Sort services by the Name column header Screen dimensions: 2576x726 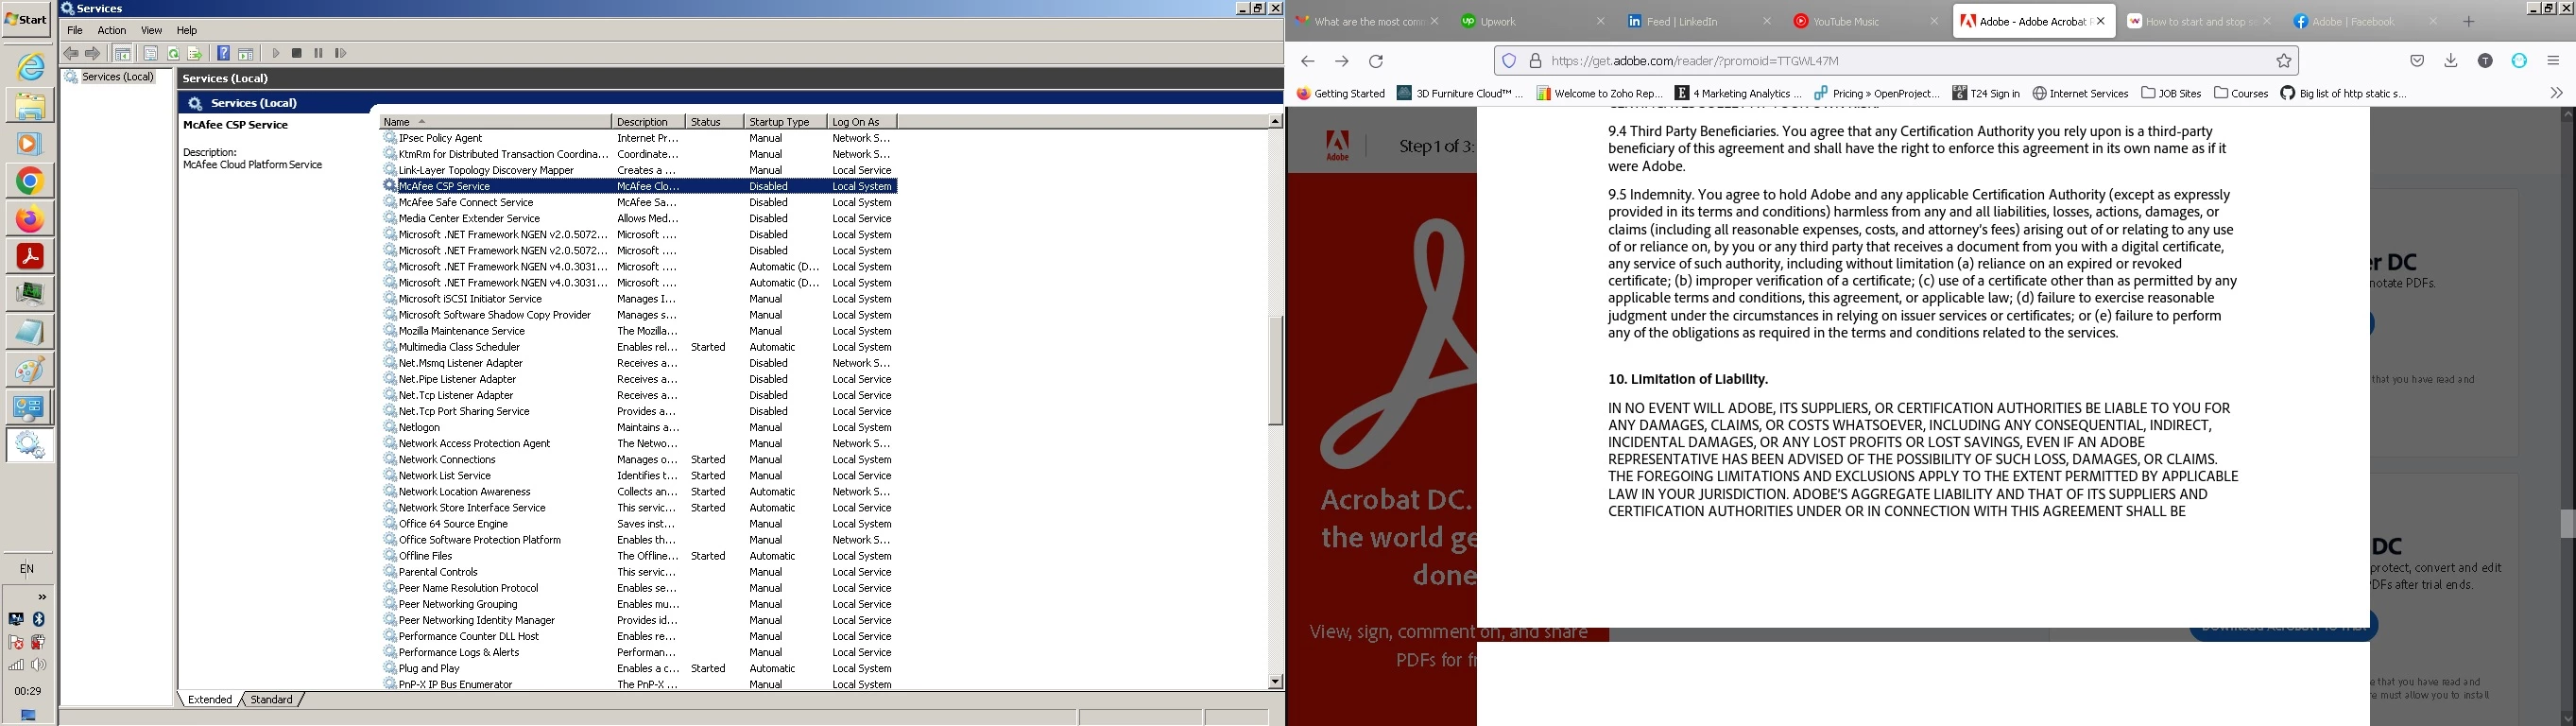pos(495,122)
